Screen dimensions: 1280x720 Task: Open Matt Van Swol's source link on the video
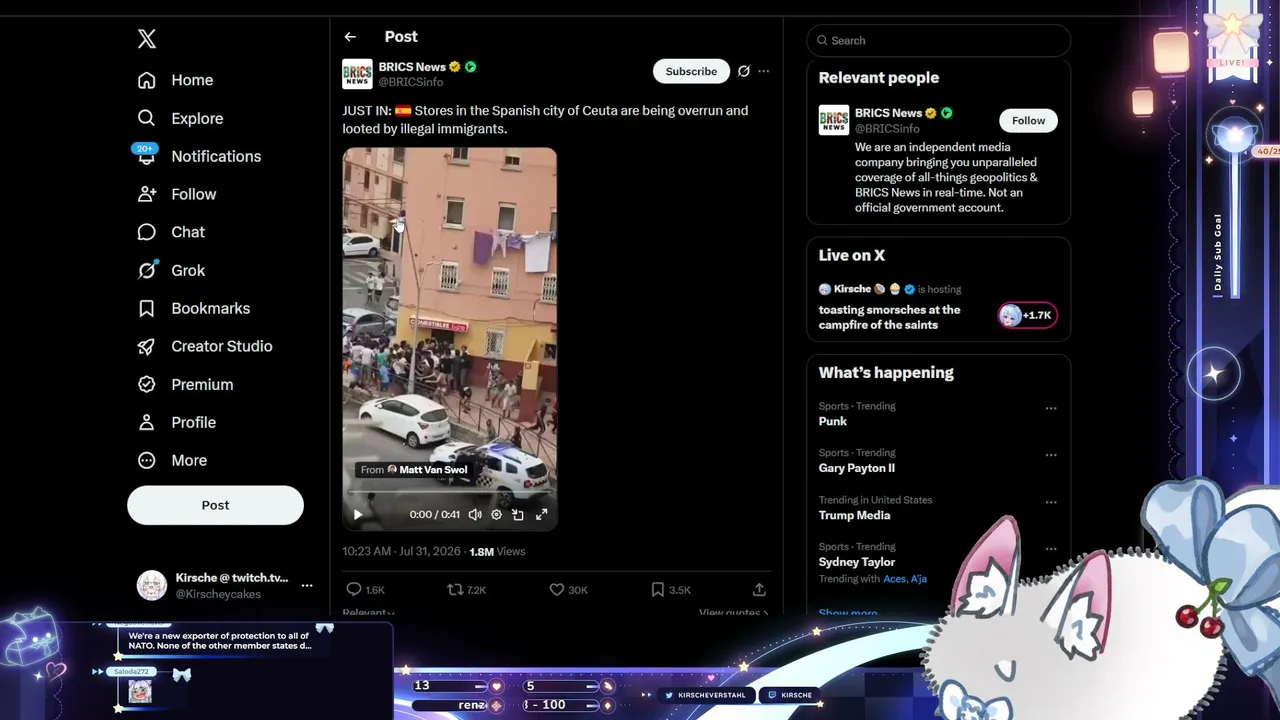click(x=414, y=470)
